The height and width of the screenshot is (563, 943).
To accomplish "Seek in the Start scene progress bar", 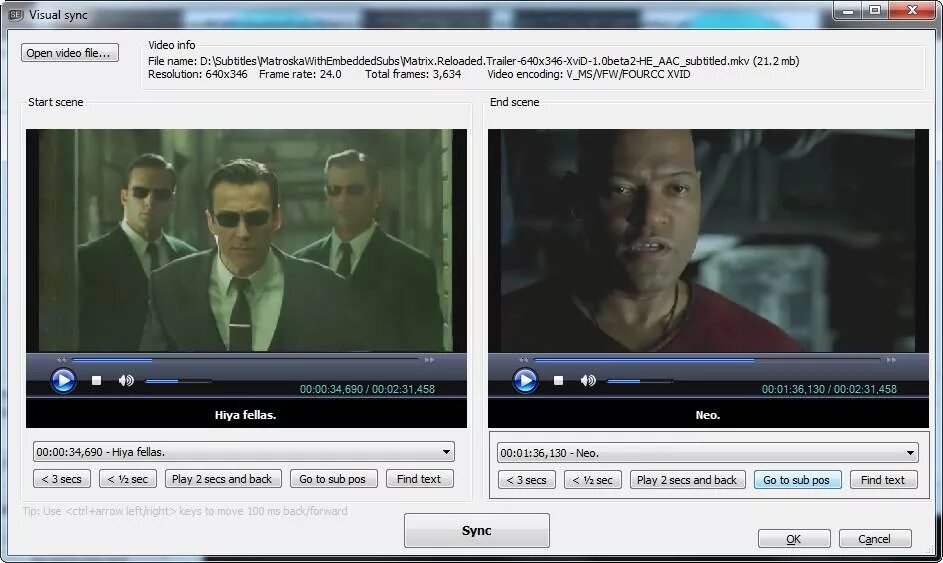I will (245, 360).
